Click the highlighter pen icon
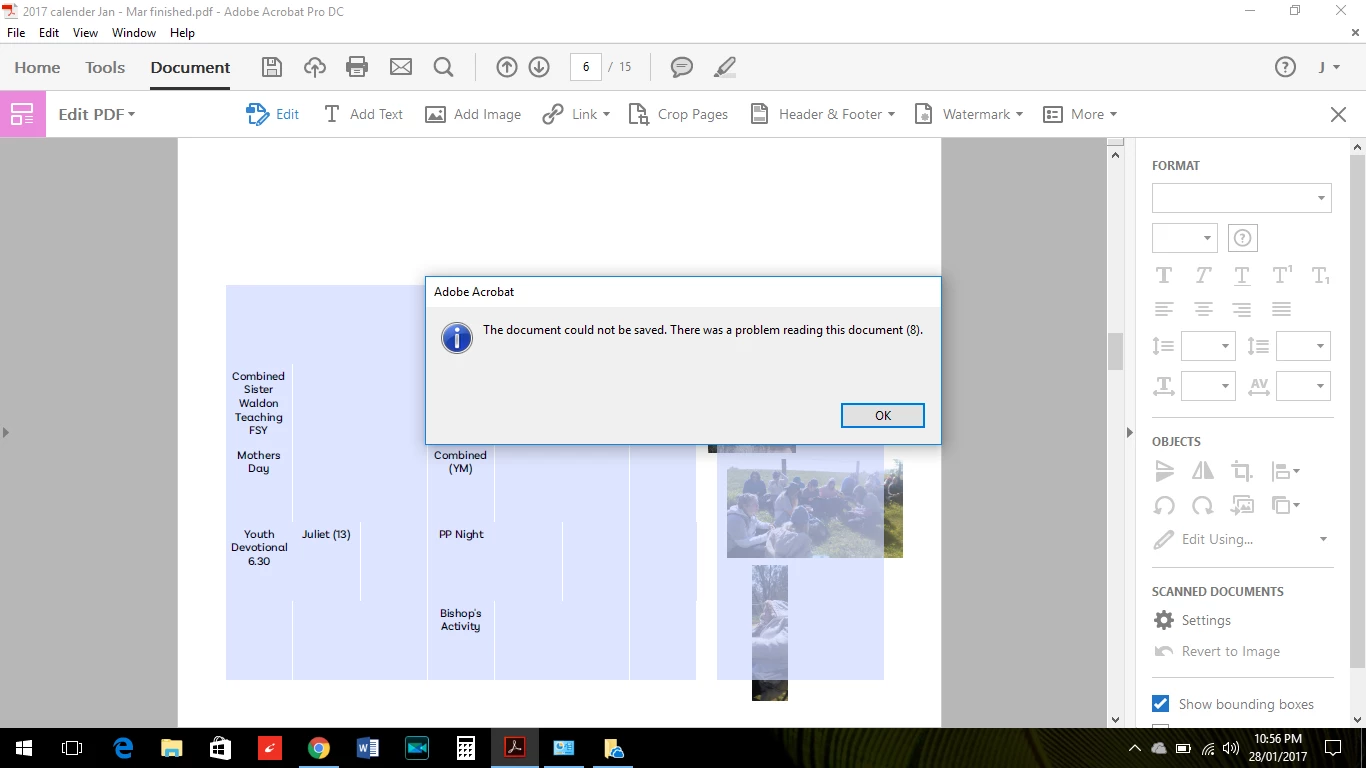 coord(725,67)
